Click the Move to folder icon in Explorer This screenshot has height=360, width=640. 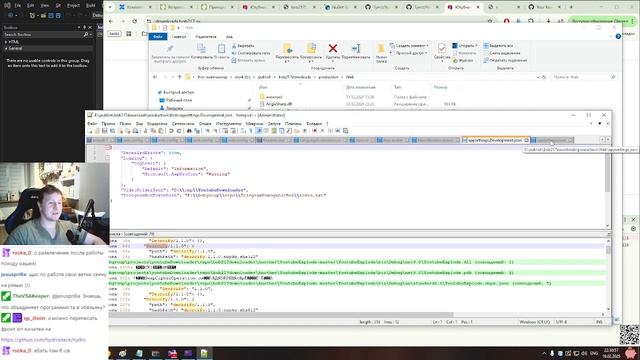(287, 49)
